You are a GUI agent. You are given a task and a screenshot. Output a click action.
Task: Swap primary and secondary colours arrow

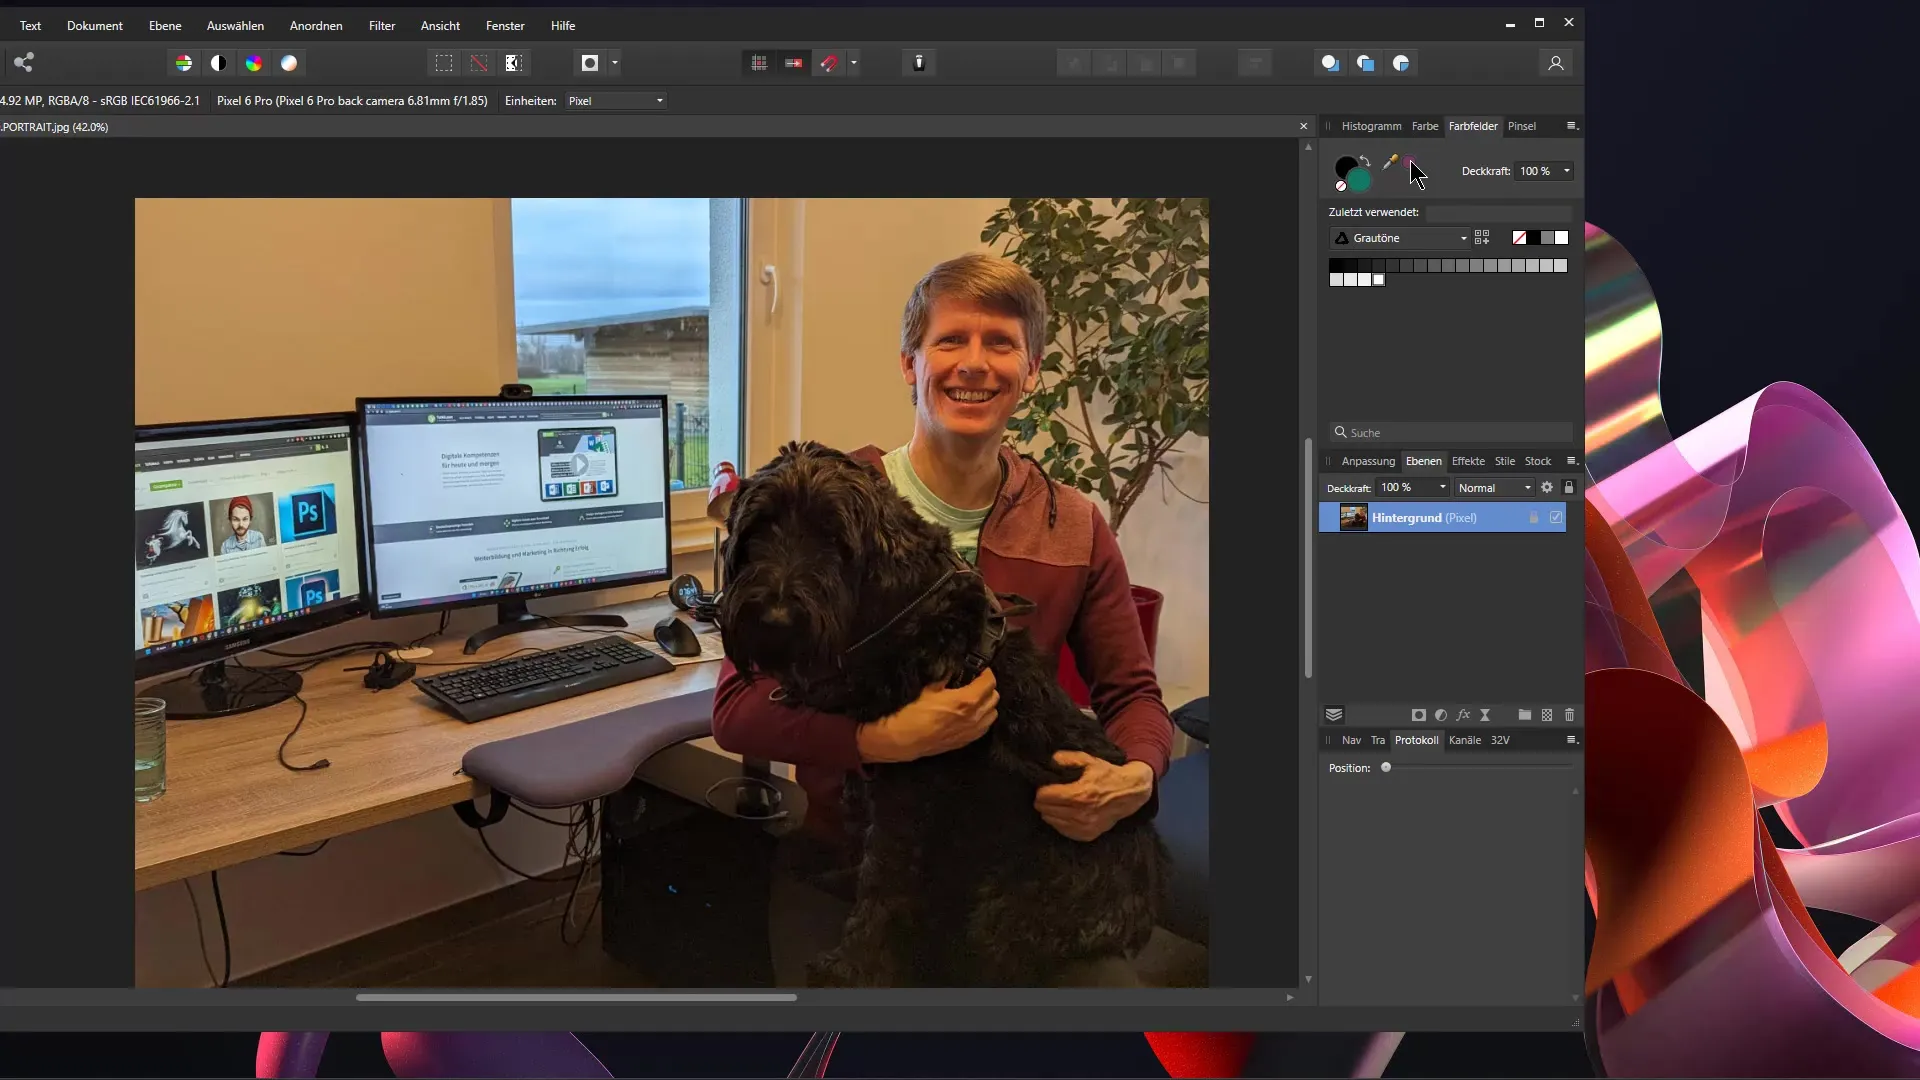tap(1366, 161)
